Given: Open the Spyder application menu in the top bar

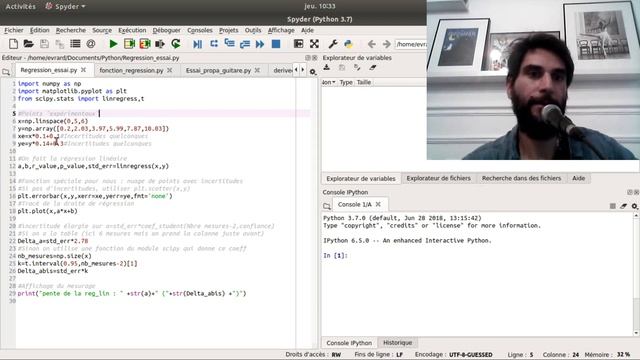Looking at the screenshot, I should 65,7.
